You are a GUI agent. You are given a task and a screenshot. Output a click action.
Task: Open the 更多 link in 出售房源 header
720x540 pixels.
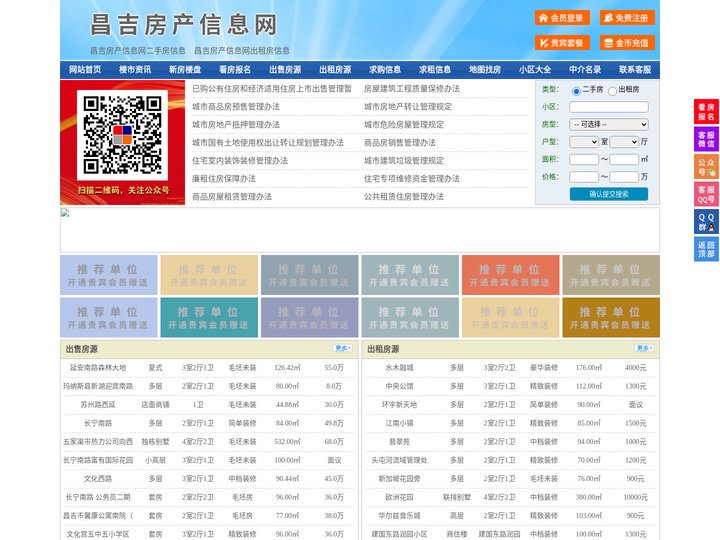click(342, 349)
